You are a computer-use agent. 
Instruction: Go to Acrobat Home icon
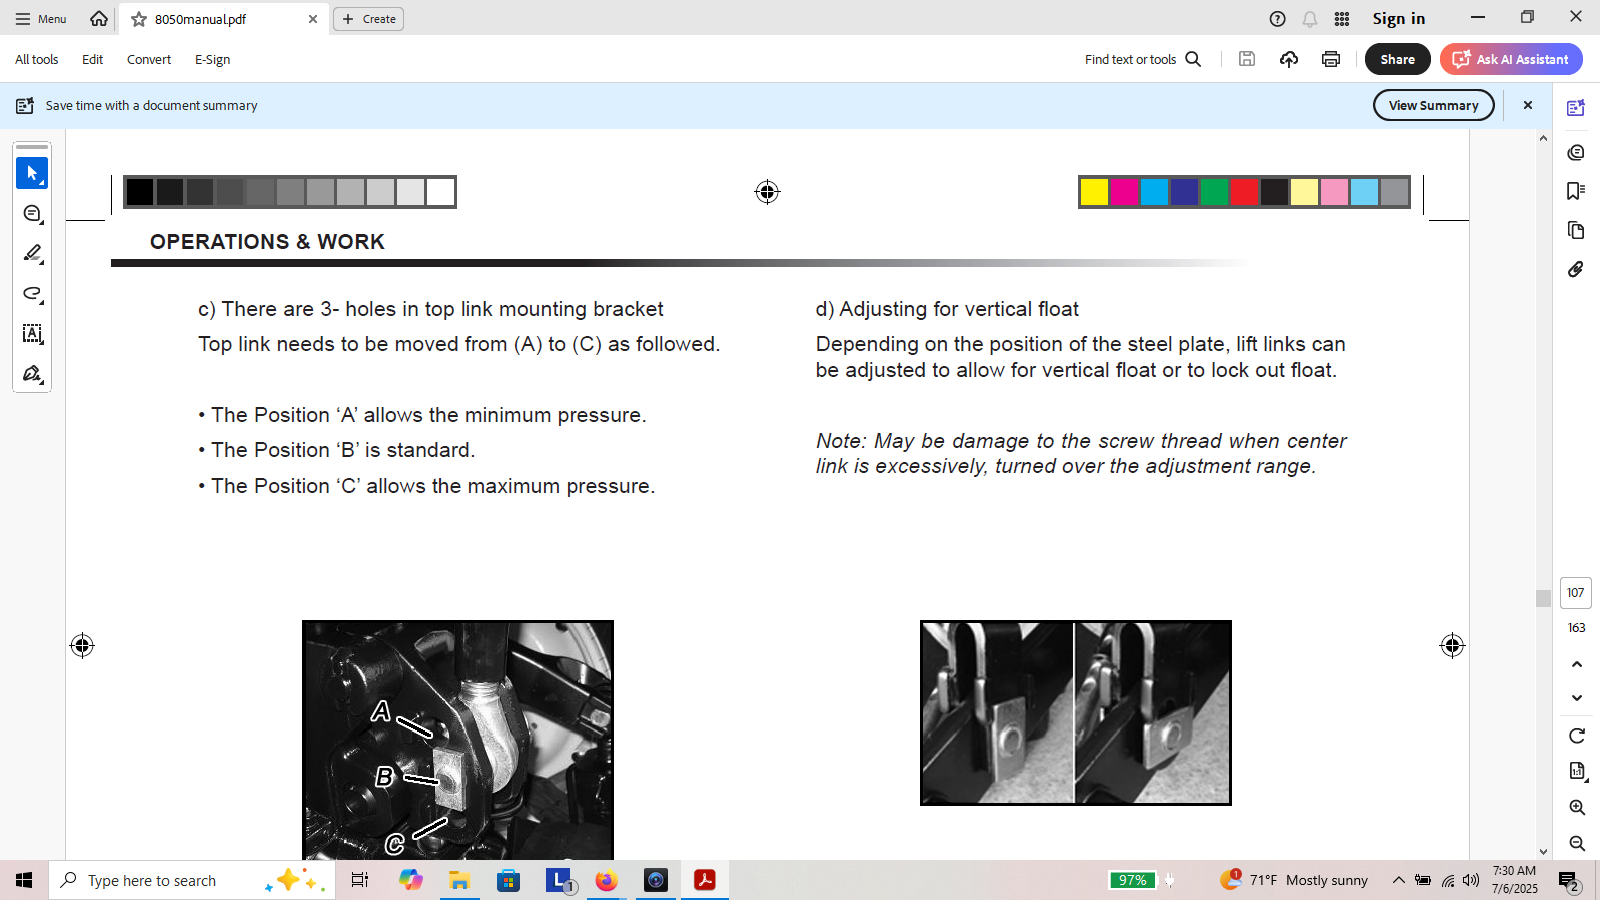[x=99, y=19]
